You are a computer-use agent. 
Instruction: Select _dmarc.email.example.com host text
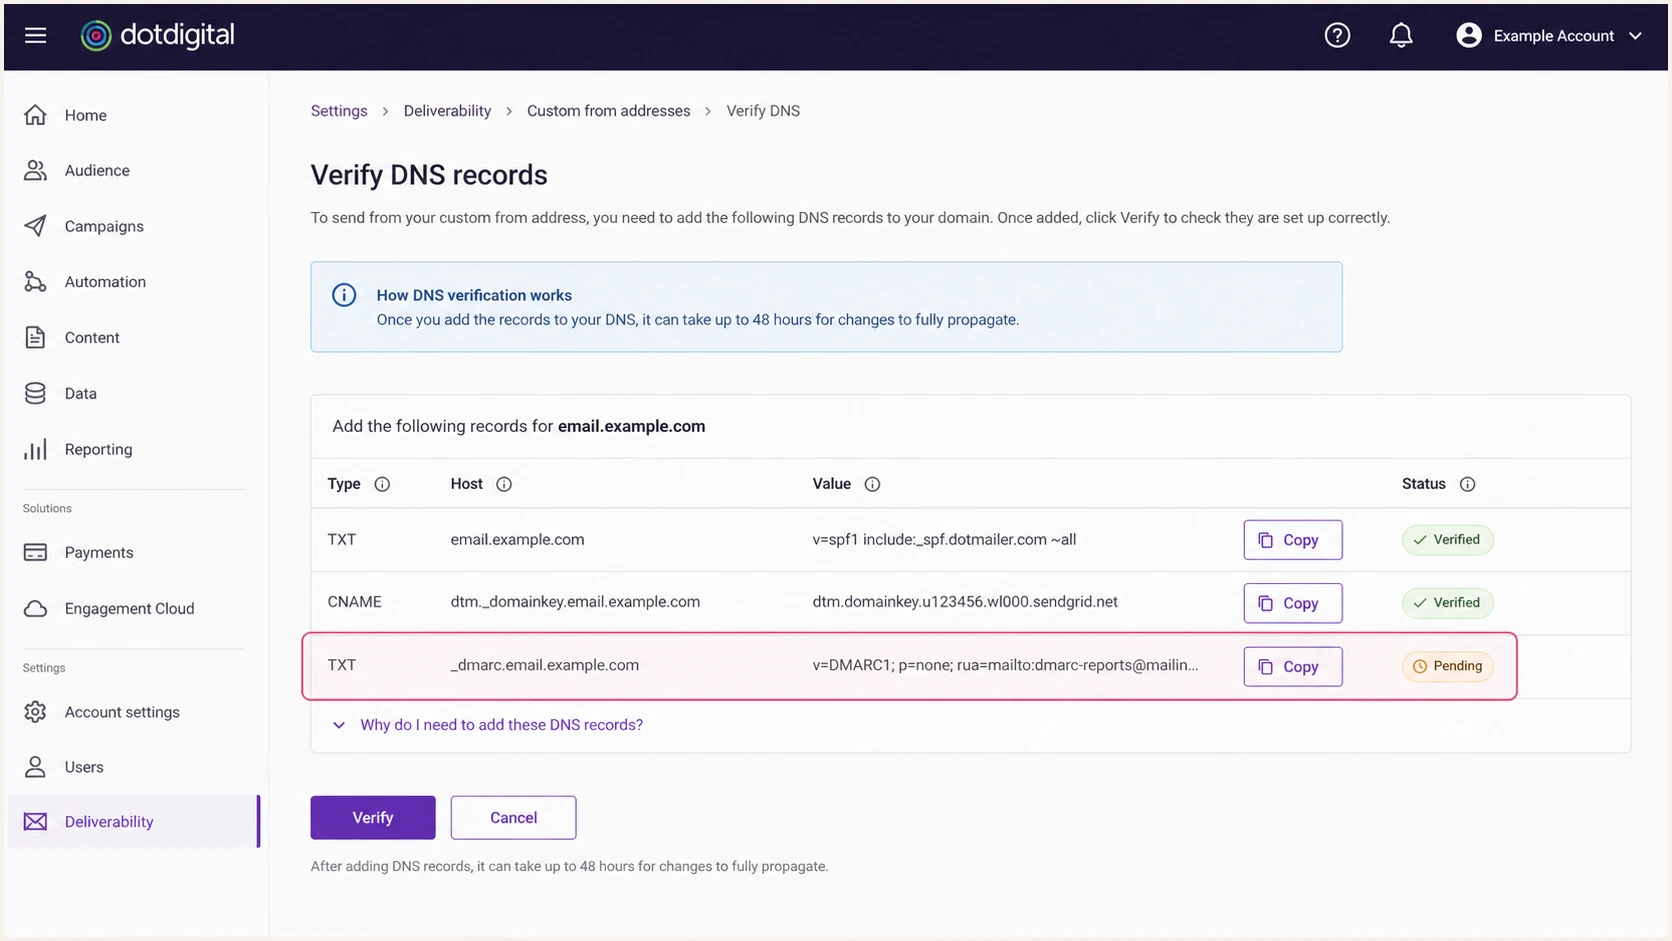click(544, 665)
